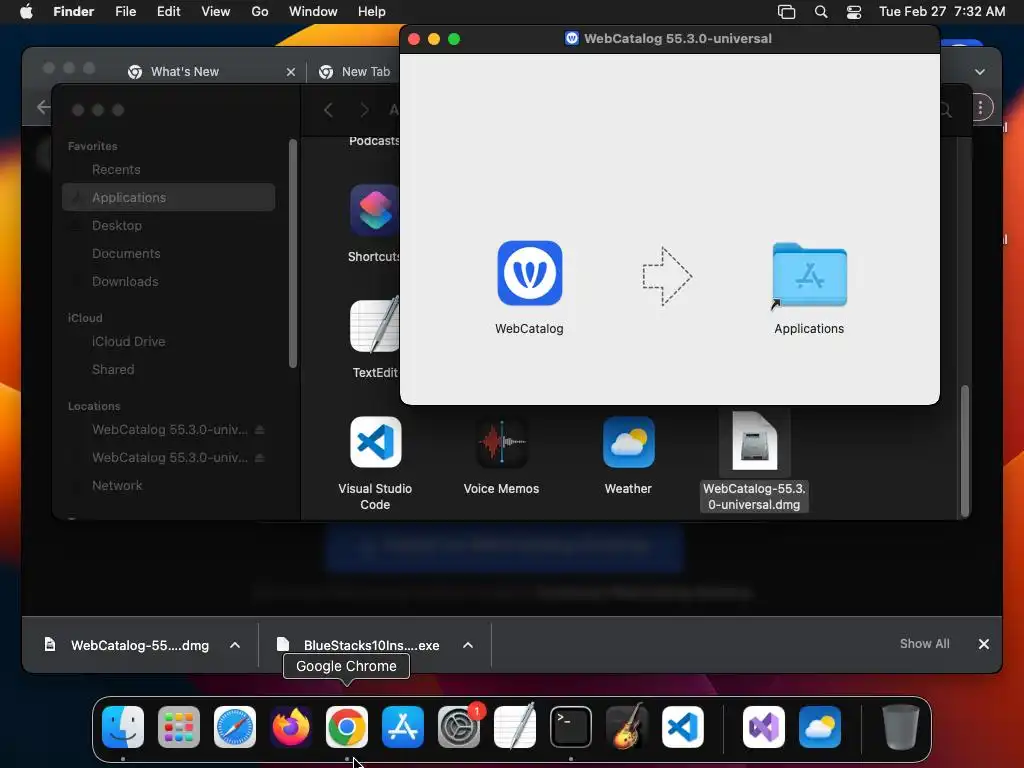
Task: Open the Edit menu
Action: click(x=168, y=12)
